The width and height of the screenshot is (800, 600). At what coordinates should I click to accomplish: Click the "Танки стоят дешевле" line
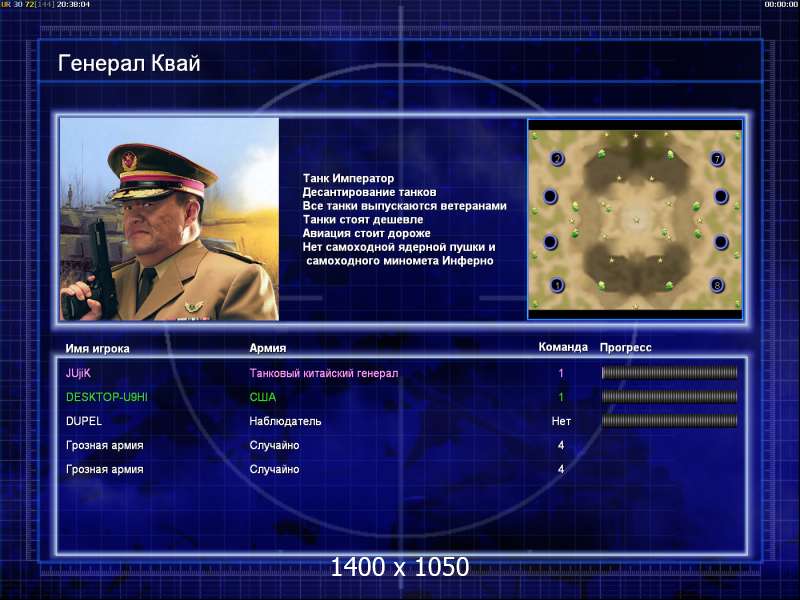click(x=363, y=219)
